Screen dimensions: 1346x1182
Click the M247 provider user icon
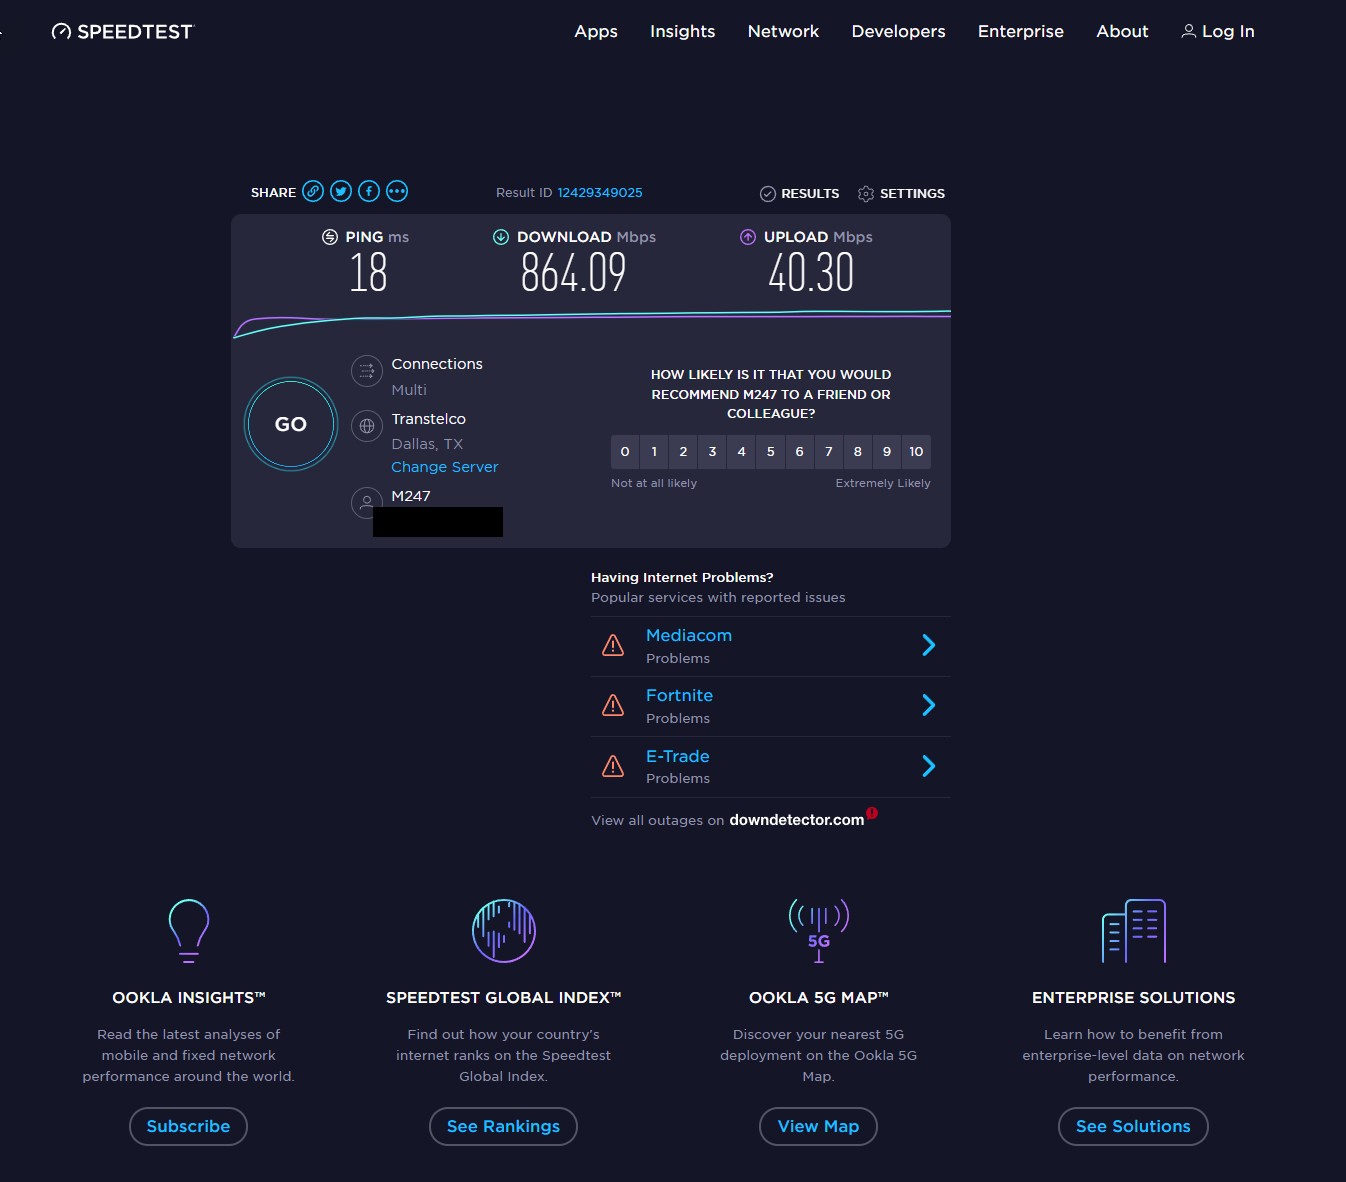(x=367, y=502)
